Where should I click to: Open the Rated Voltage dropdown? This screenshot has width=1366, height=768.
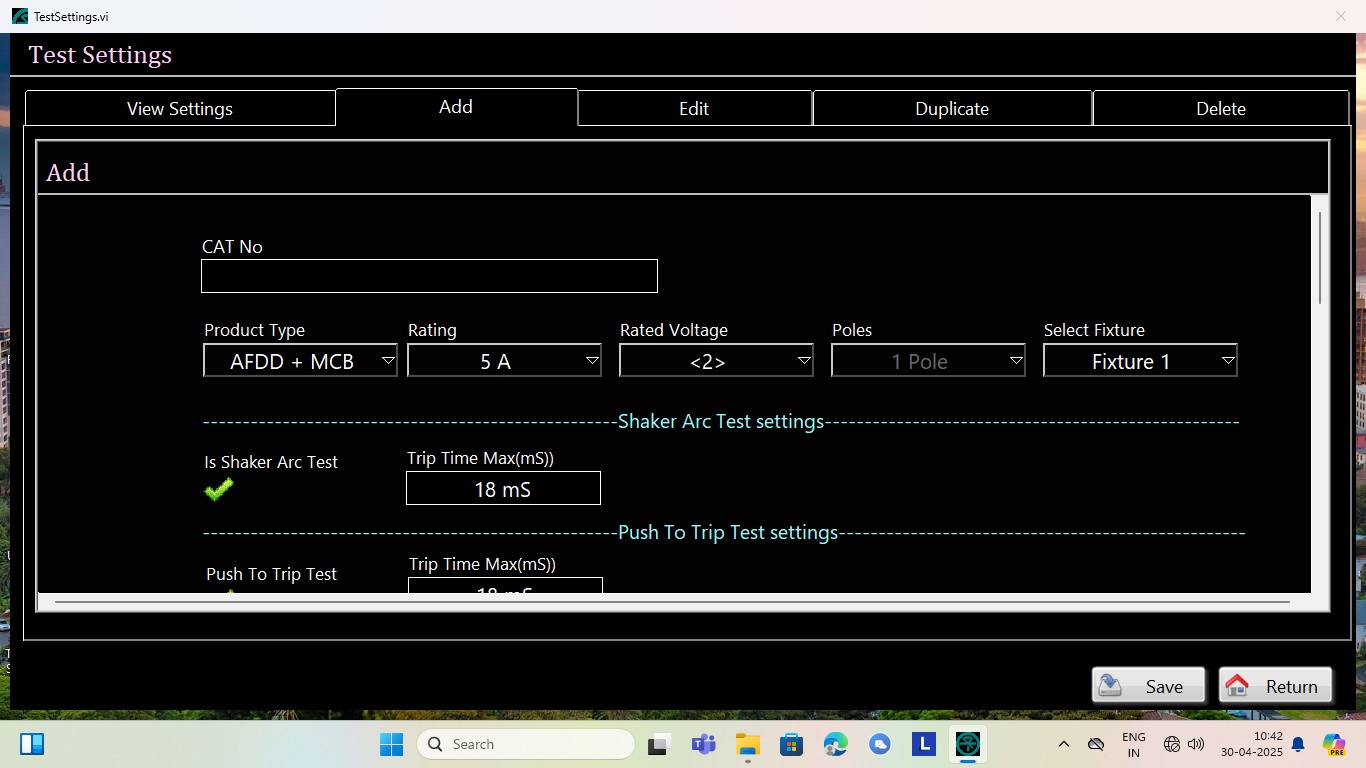coord(716,361)
